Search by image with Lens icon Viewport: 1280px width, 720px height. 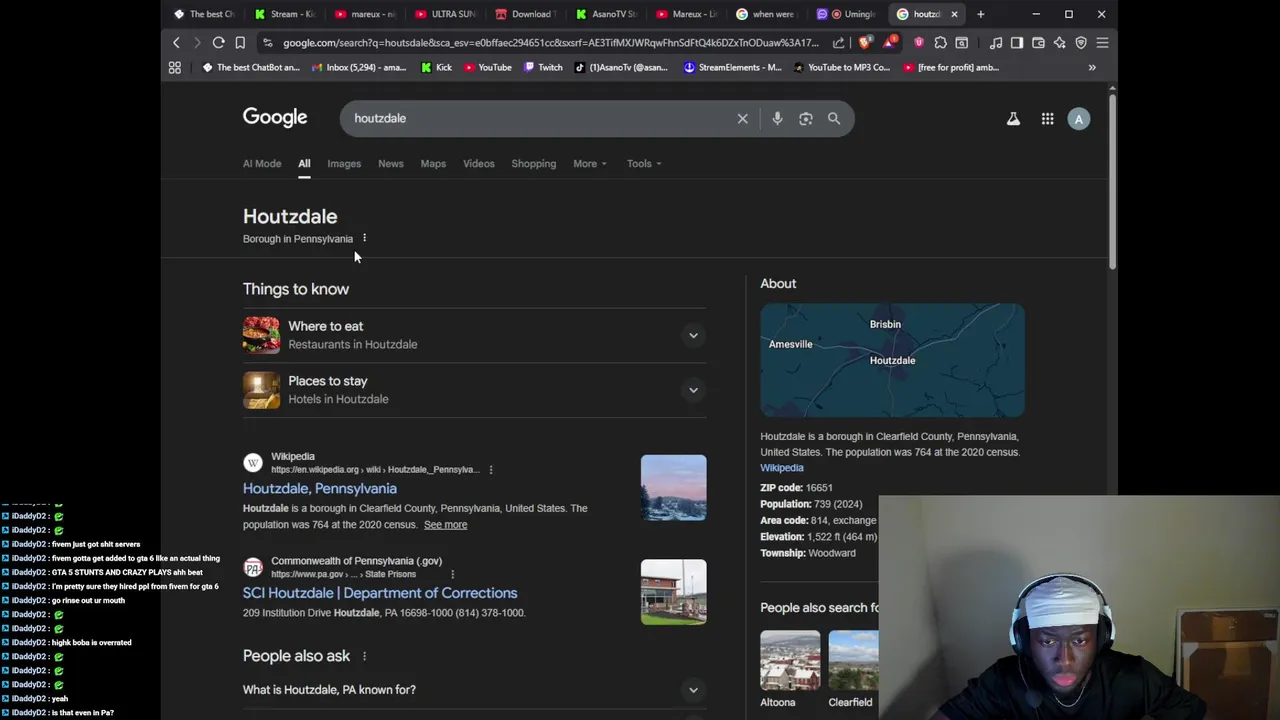pyautogui.click(x=806, y=118)
